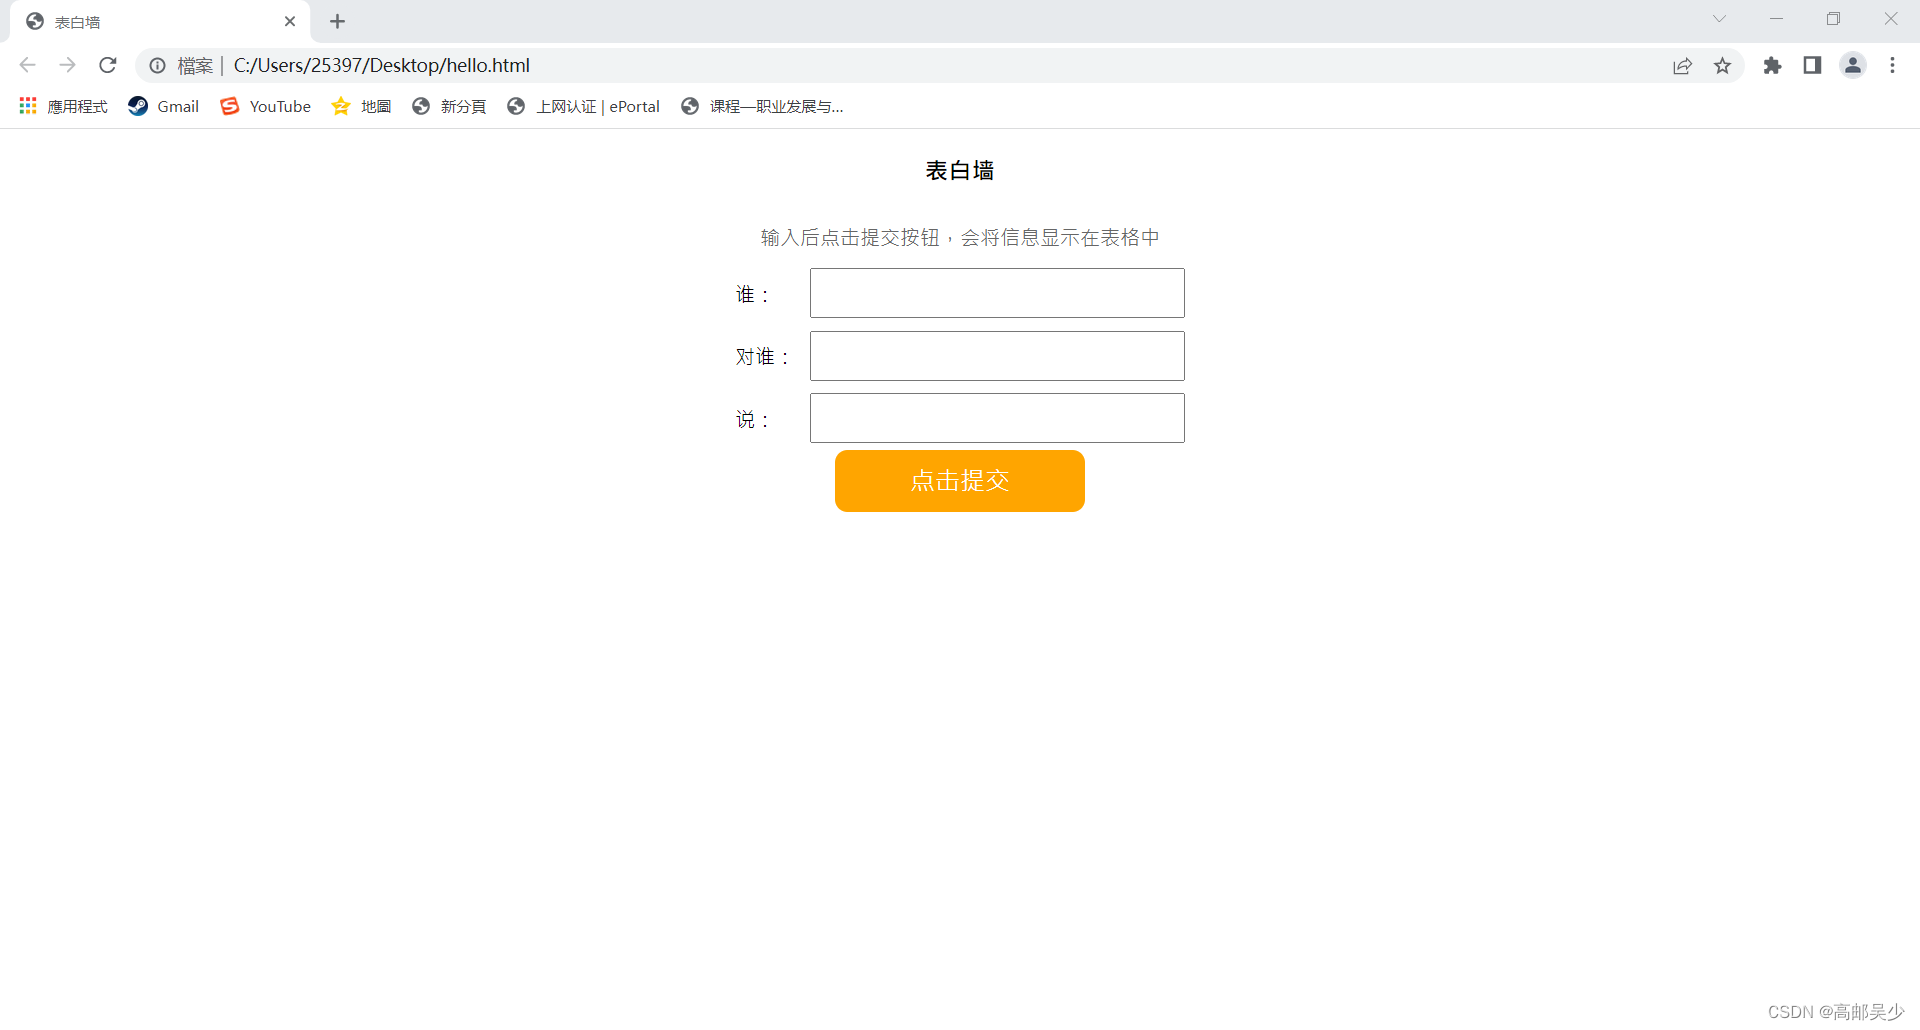Open Gmail from the bookmarks bar
This screenshot has height=1030, width=1920.
point(163,106)
